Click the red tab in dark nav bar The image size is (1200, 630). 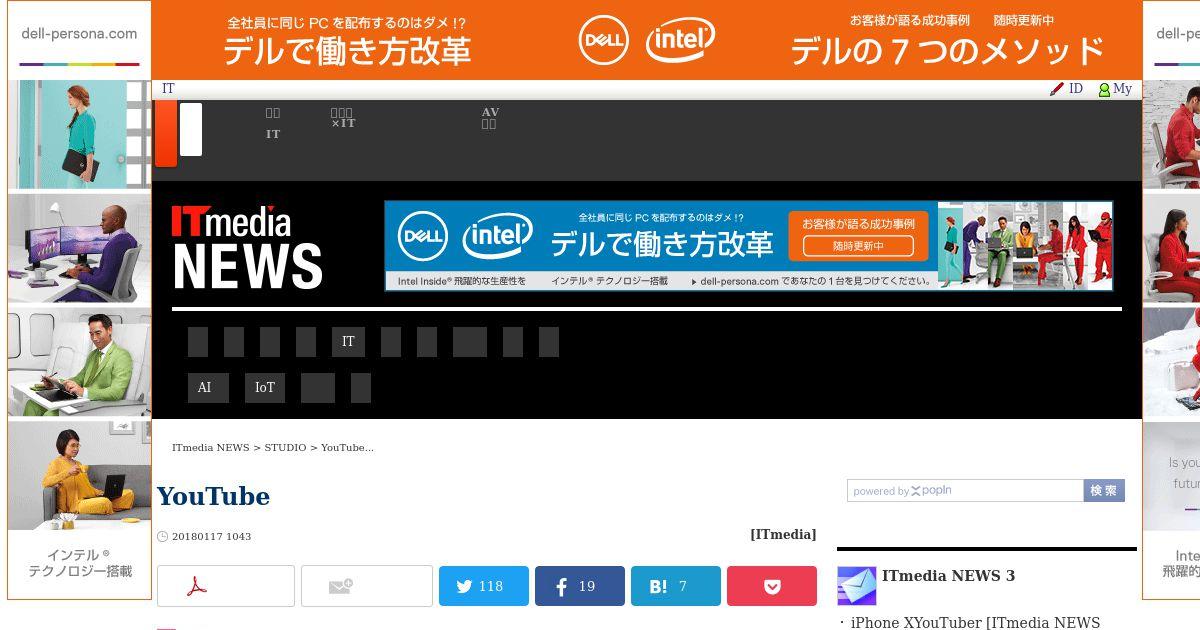[x=165, y=133]
